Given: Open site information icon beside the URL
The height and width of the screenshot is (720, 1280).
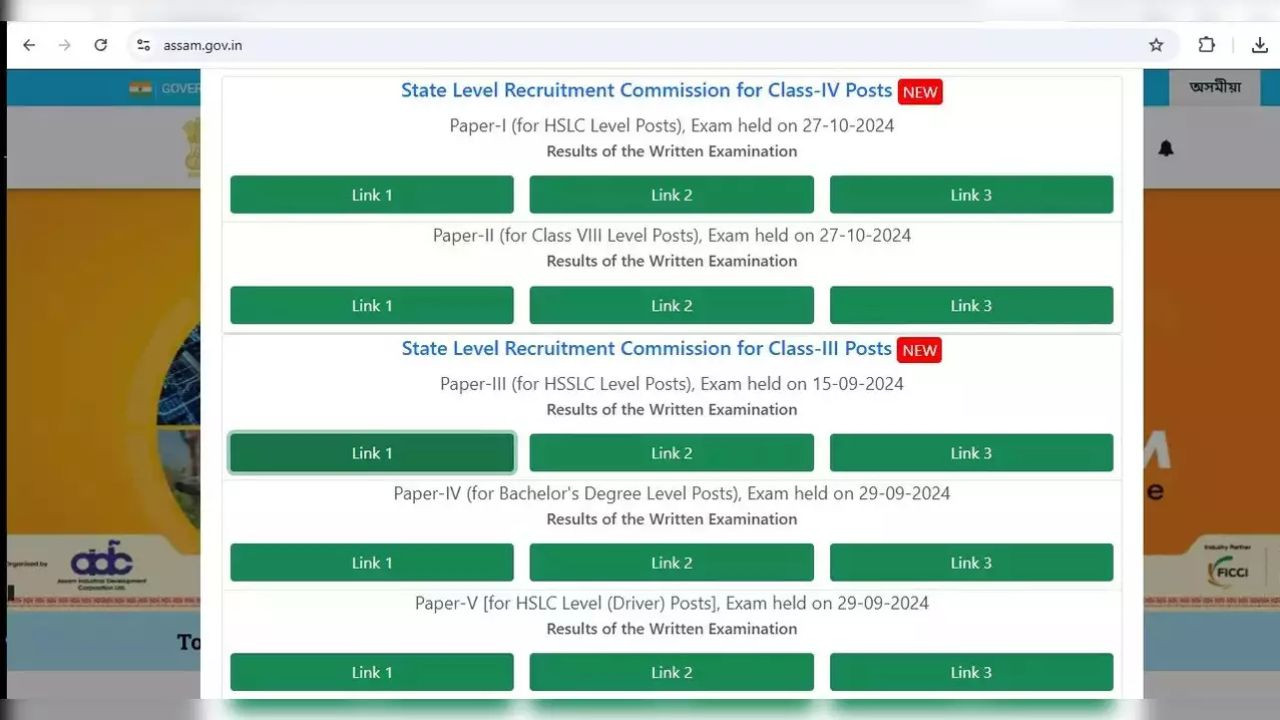Looking at the screenshot, I should tap(144, 45).
